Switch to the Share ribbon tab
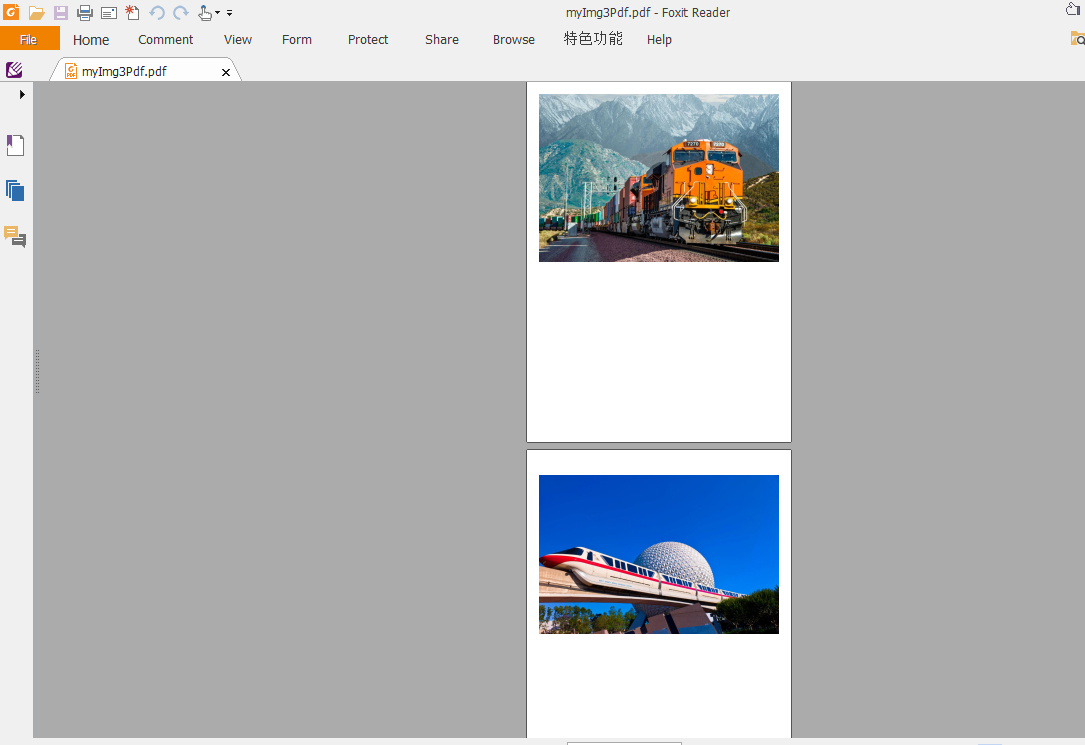The height and width of the screenshot is (745, 1085). (x=442, y=39)
